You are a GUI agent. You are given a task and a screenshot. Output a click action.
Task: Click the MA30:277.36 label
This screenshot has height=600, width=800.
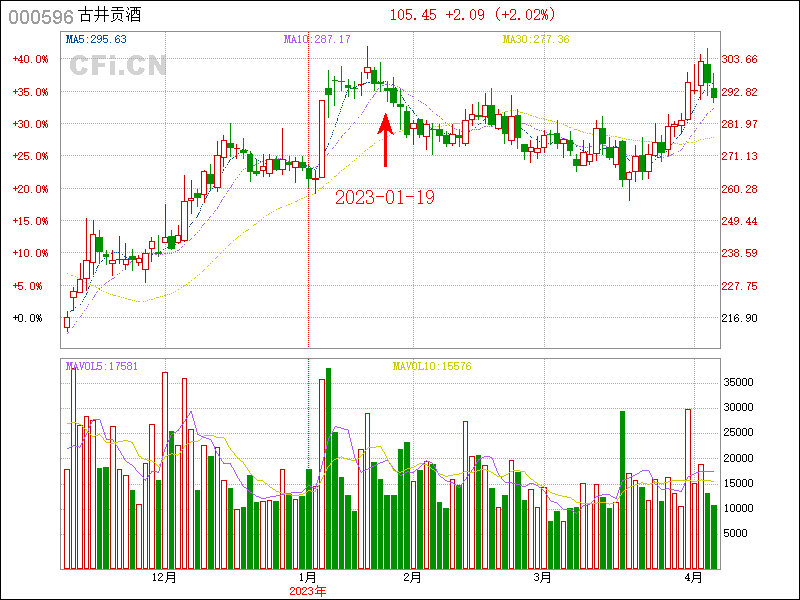[536, 39]
